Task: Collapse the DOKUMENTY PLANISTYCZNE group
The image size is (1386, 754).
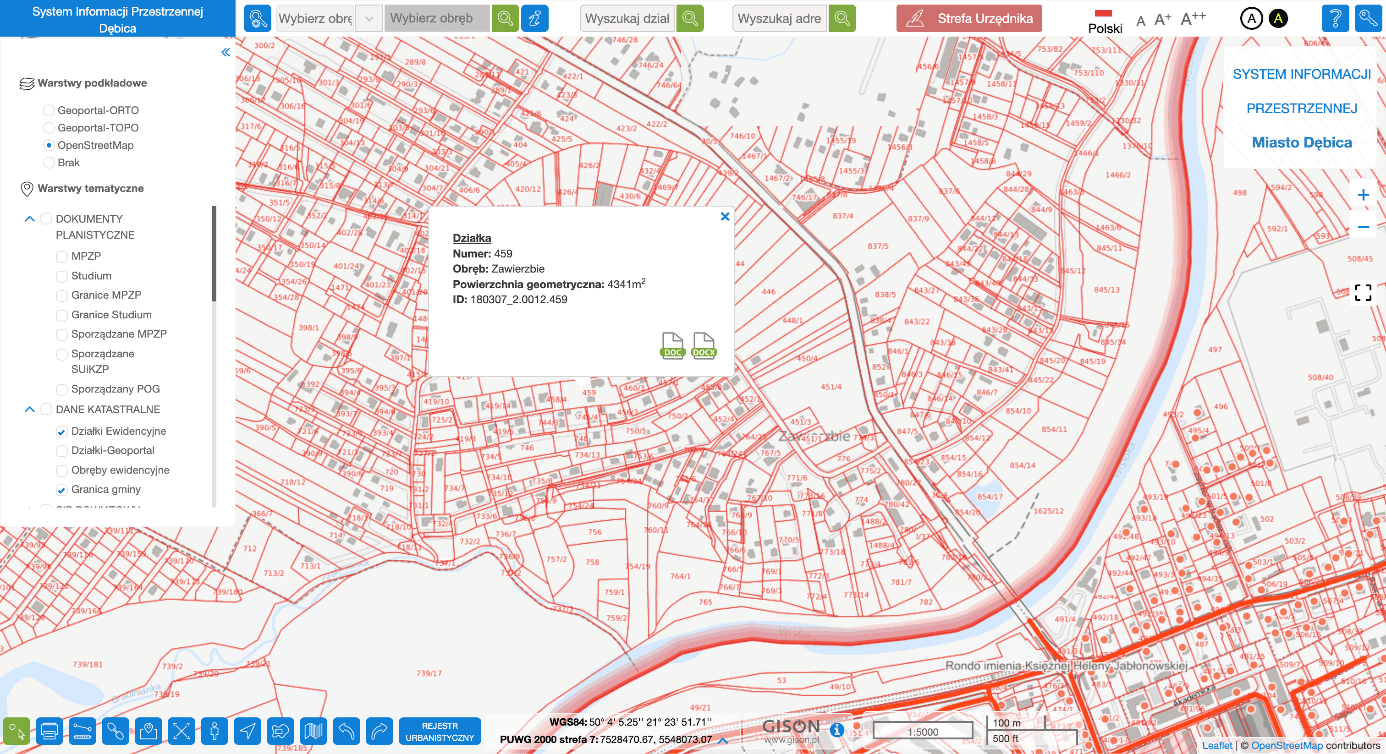Action: pyautogui.click(x=29, y=219)
